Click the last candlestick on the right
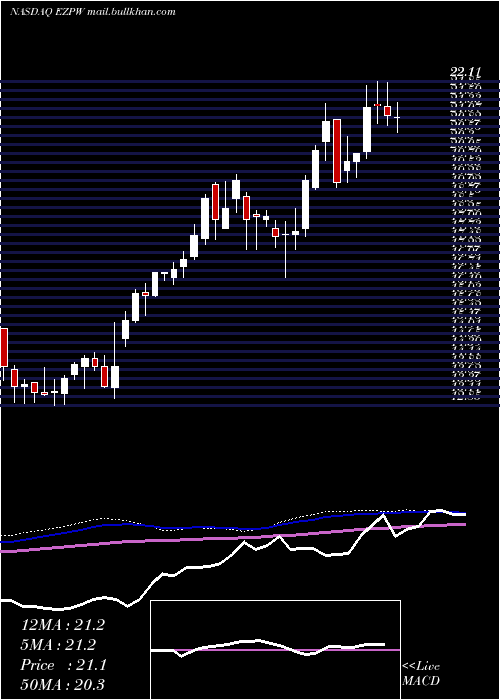Viewport: 500px width, 700px height. [397, 117]
